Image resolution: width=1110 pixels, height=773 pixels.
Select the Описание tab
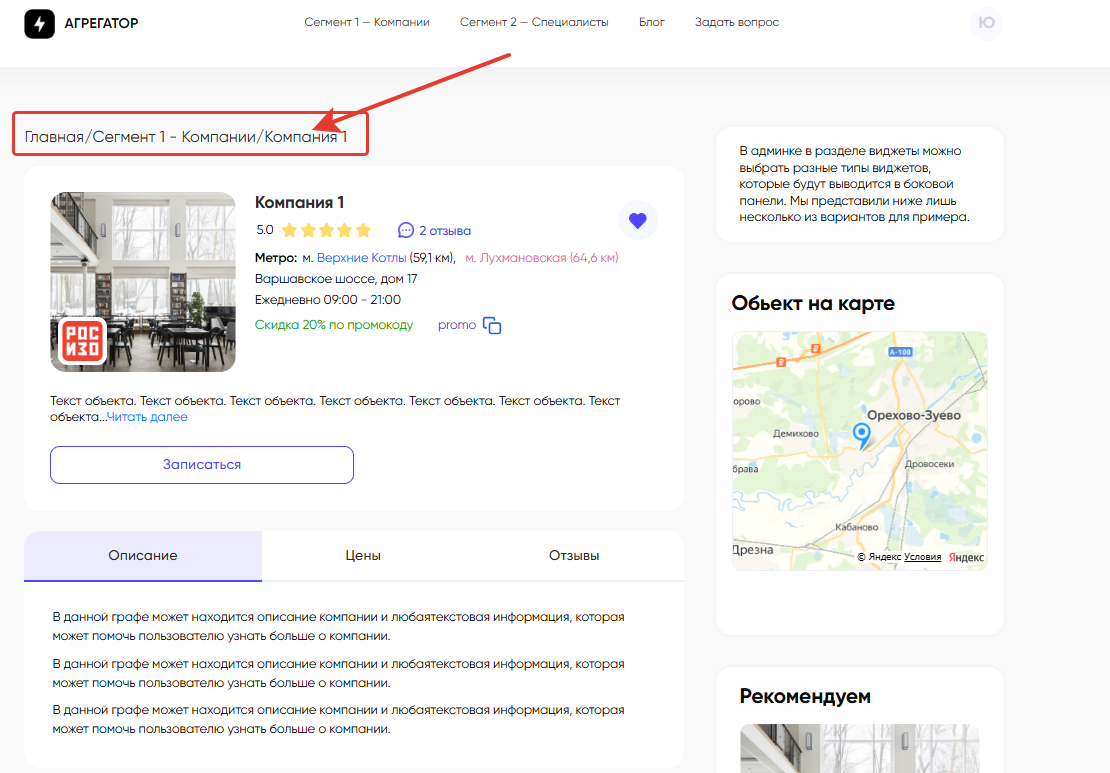(143, 556)
